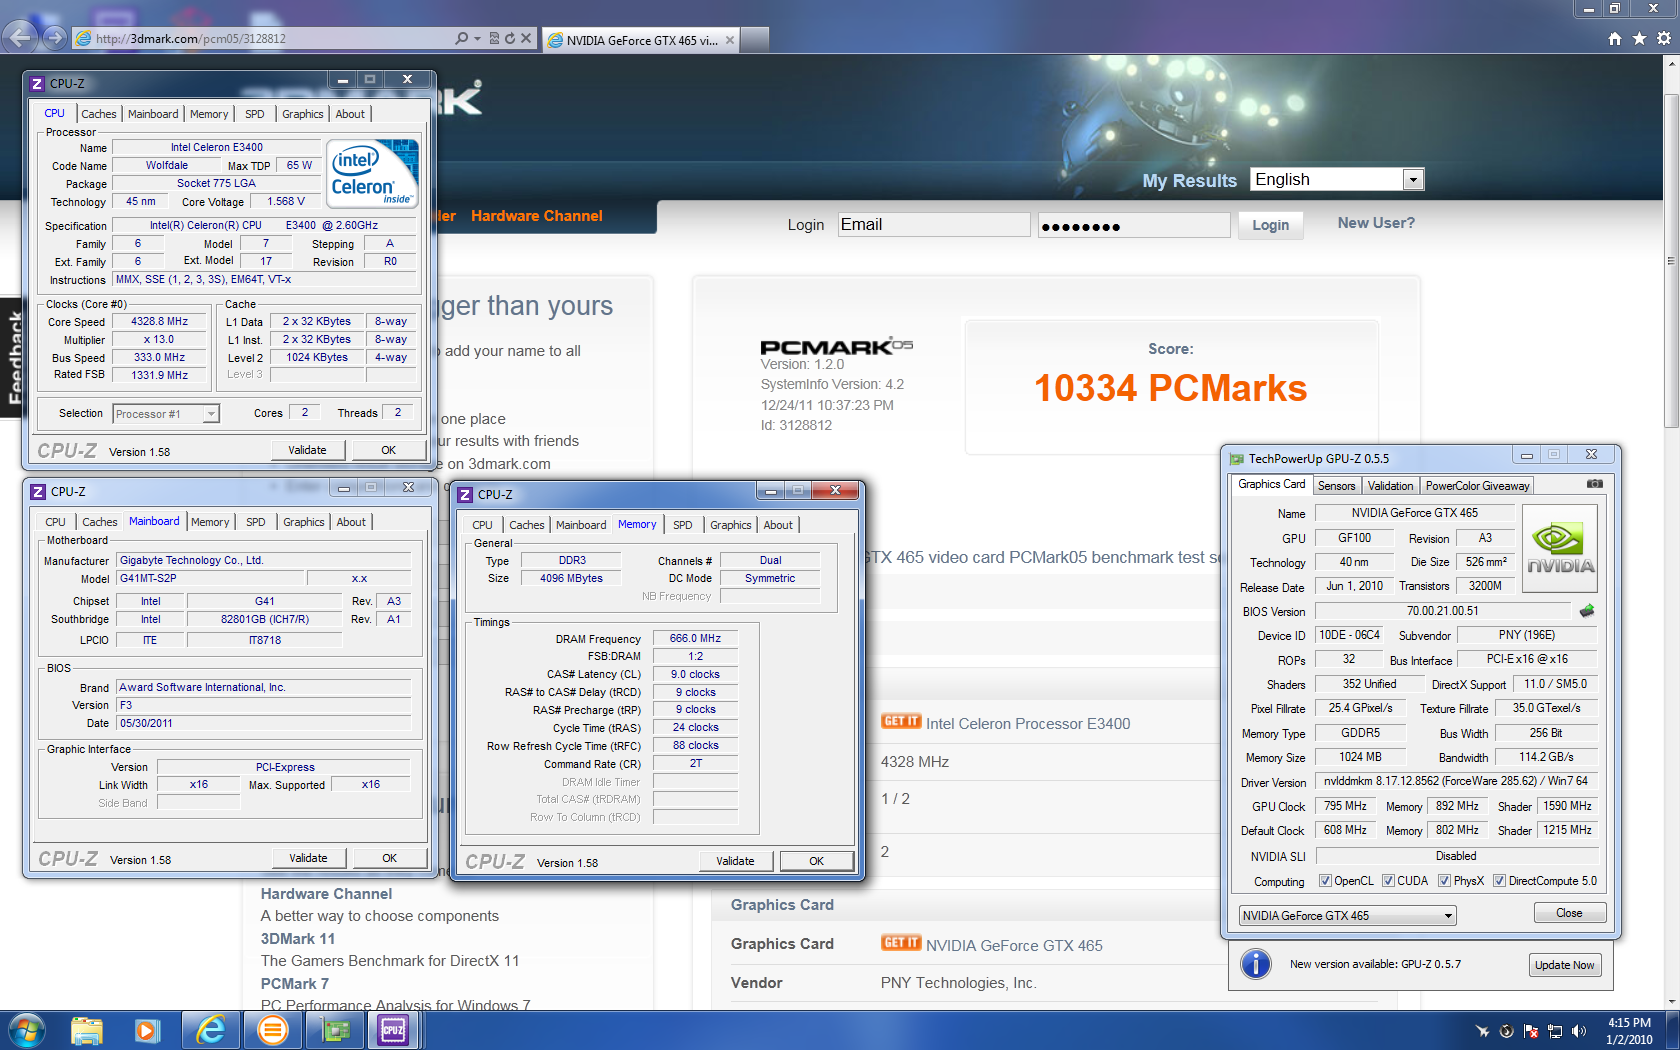Click the GET IT badge next to Intel Celeron Processor
1680x1050 pixels.
tap(901, 721)
